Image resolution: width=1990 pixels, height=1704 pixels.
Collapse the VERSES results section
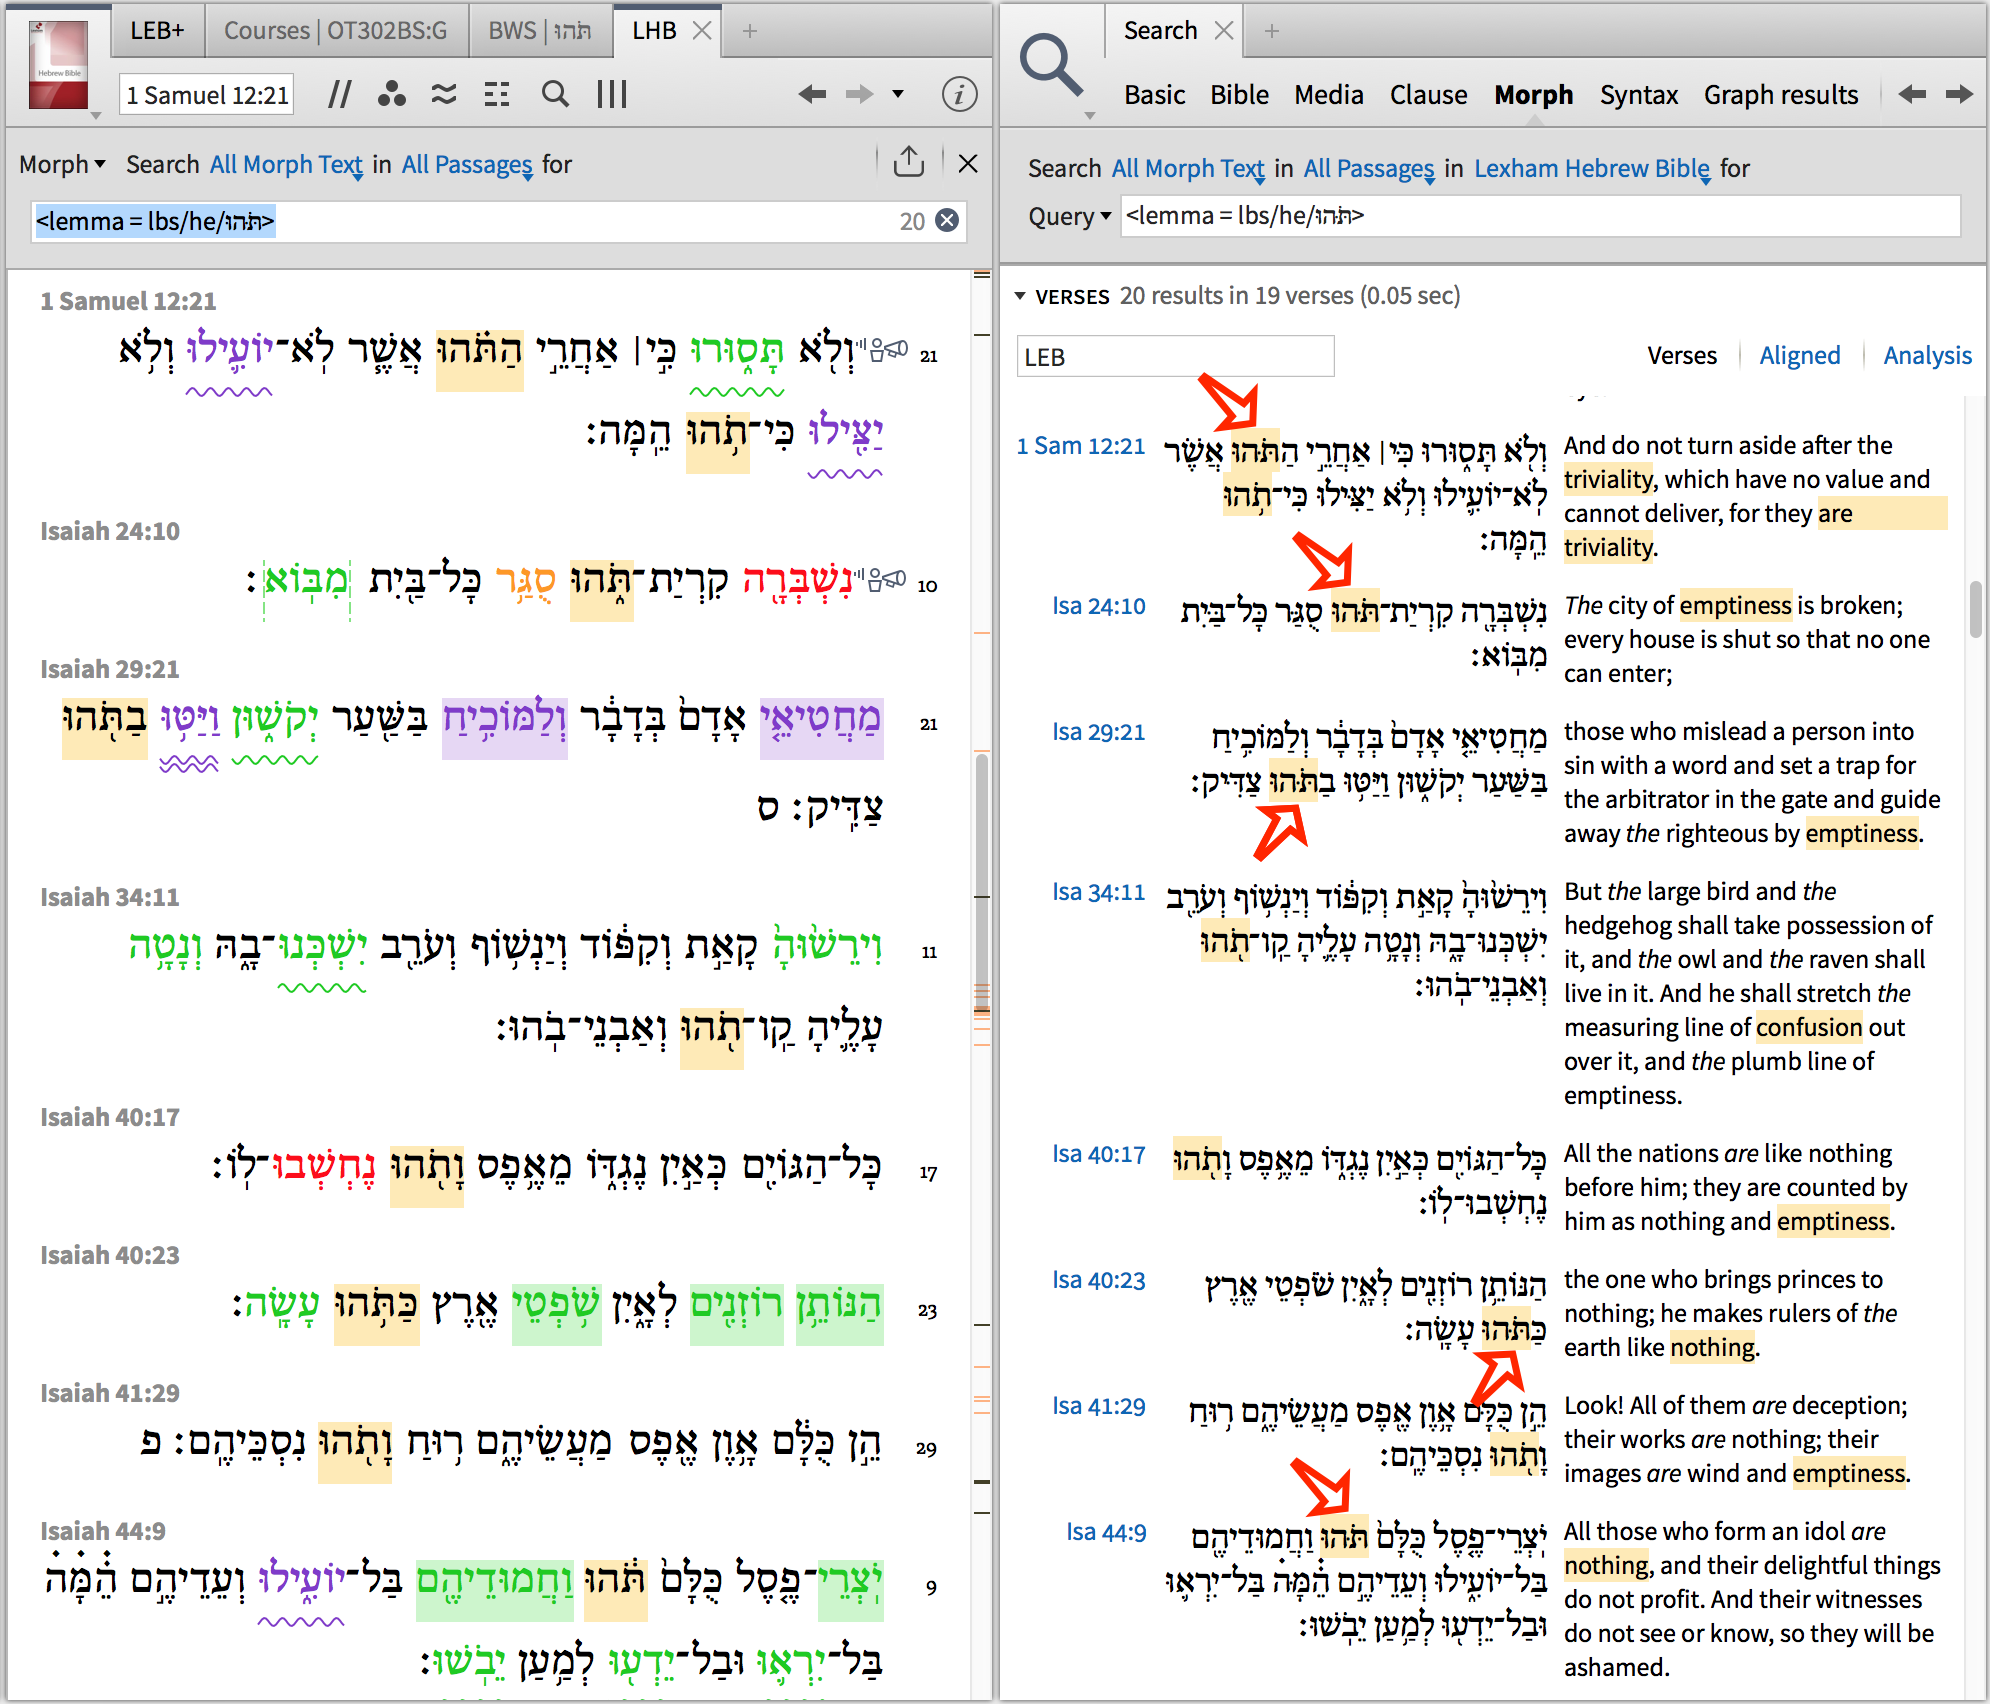pos(1020,296)
